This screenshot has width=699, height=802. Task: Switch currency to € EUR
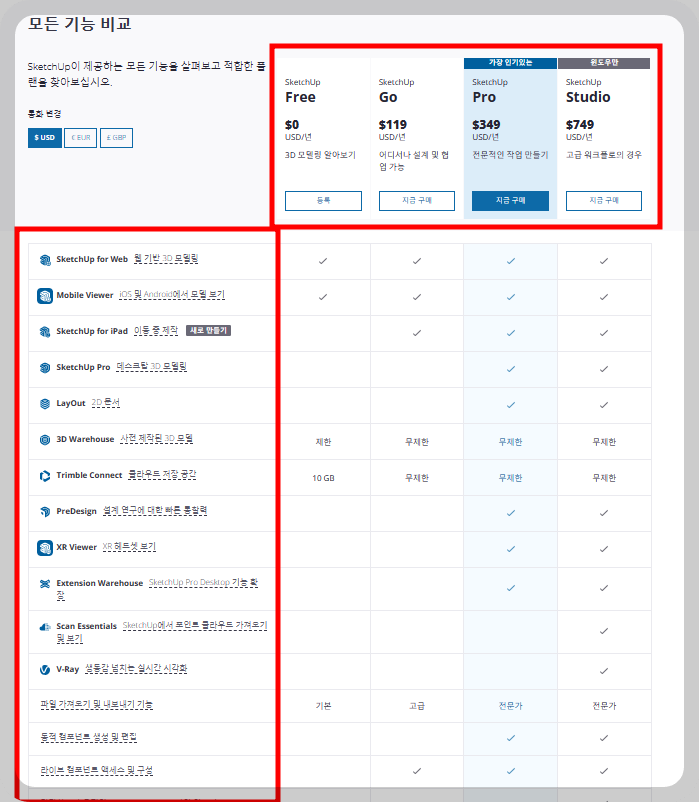80,138
